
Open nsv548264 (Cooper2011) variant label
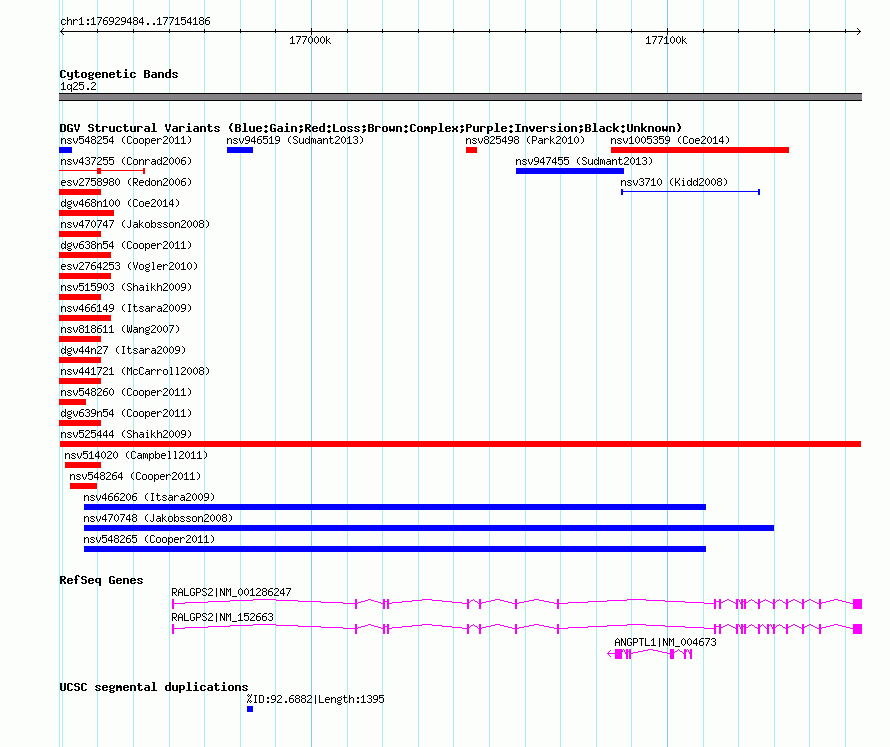(x=135, y=476)
